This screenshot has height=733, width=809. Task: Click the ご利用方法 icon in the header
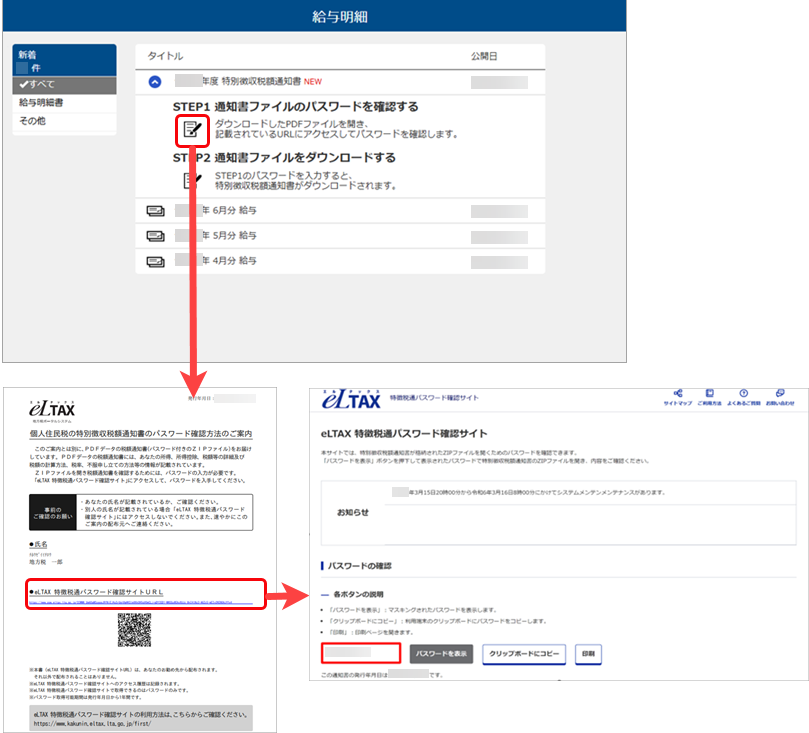[710, 394]
